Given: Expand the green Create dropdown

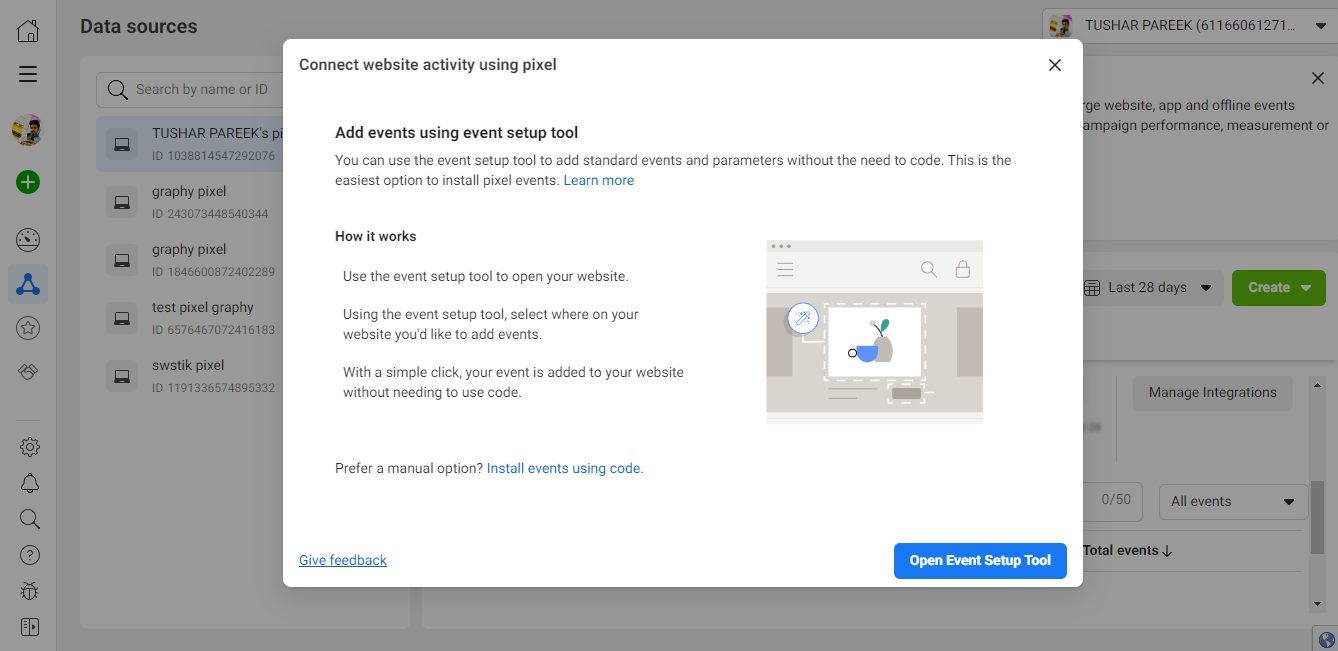Looking at the screenshot, I should (x=1279, y=288).
